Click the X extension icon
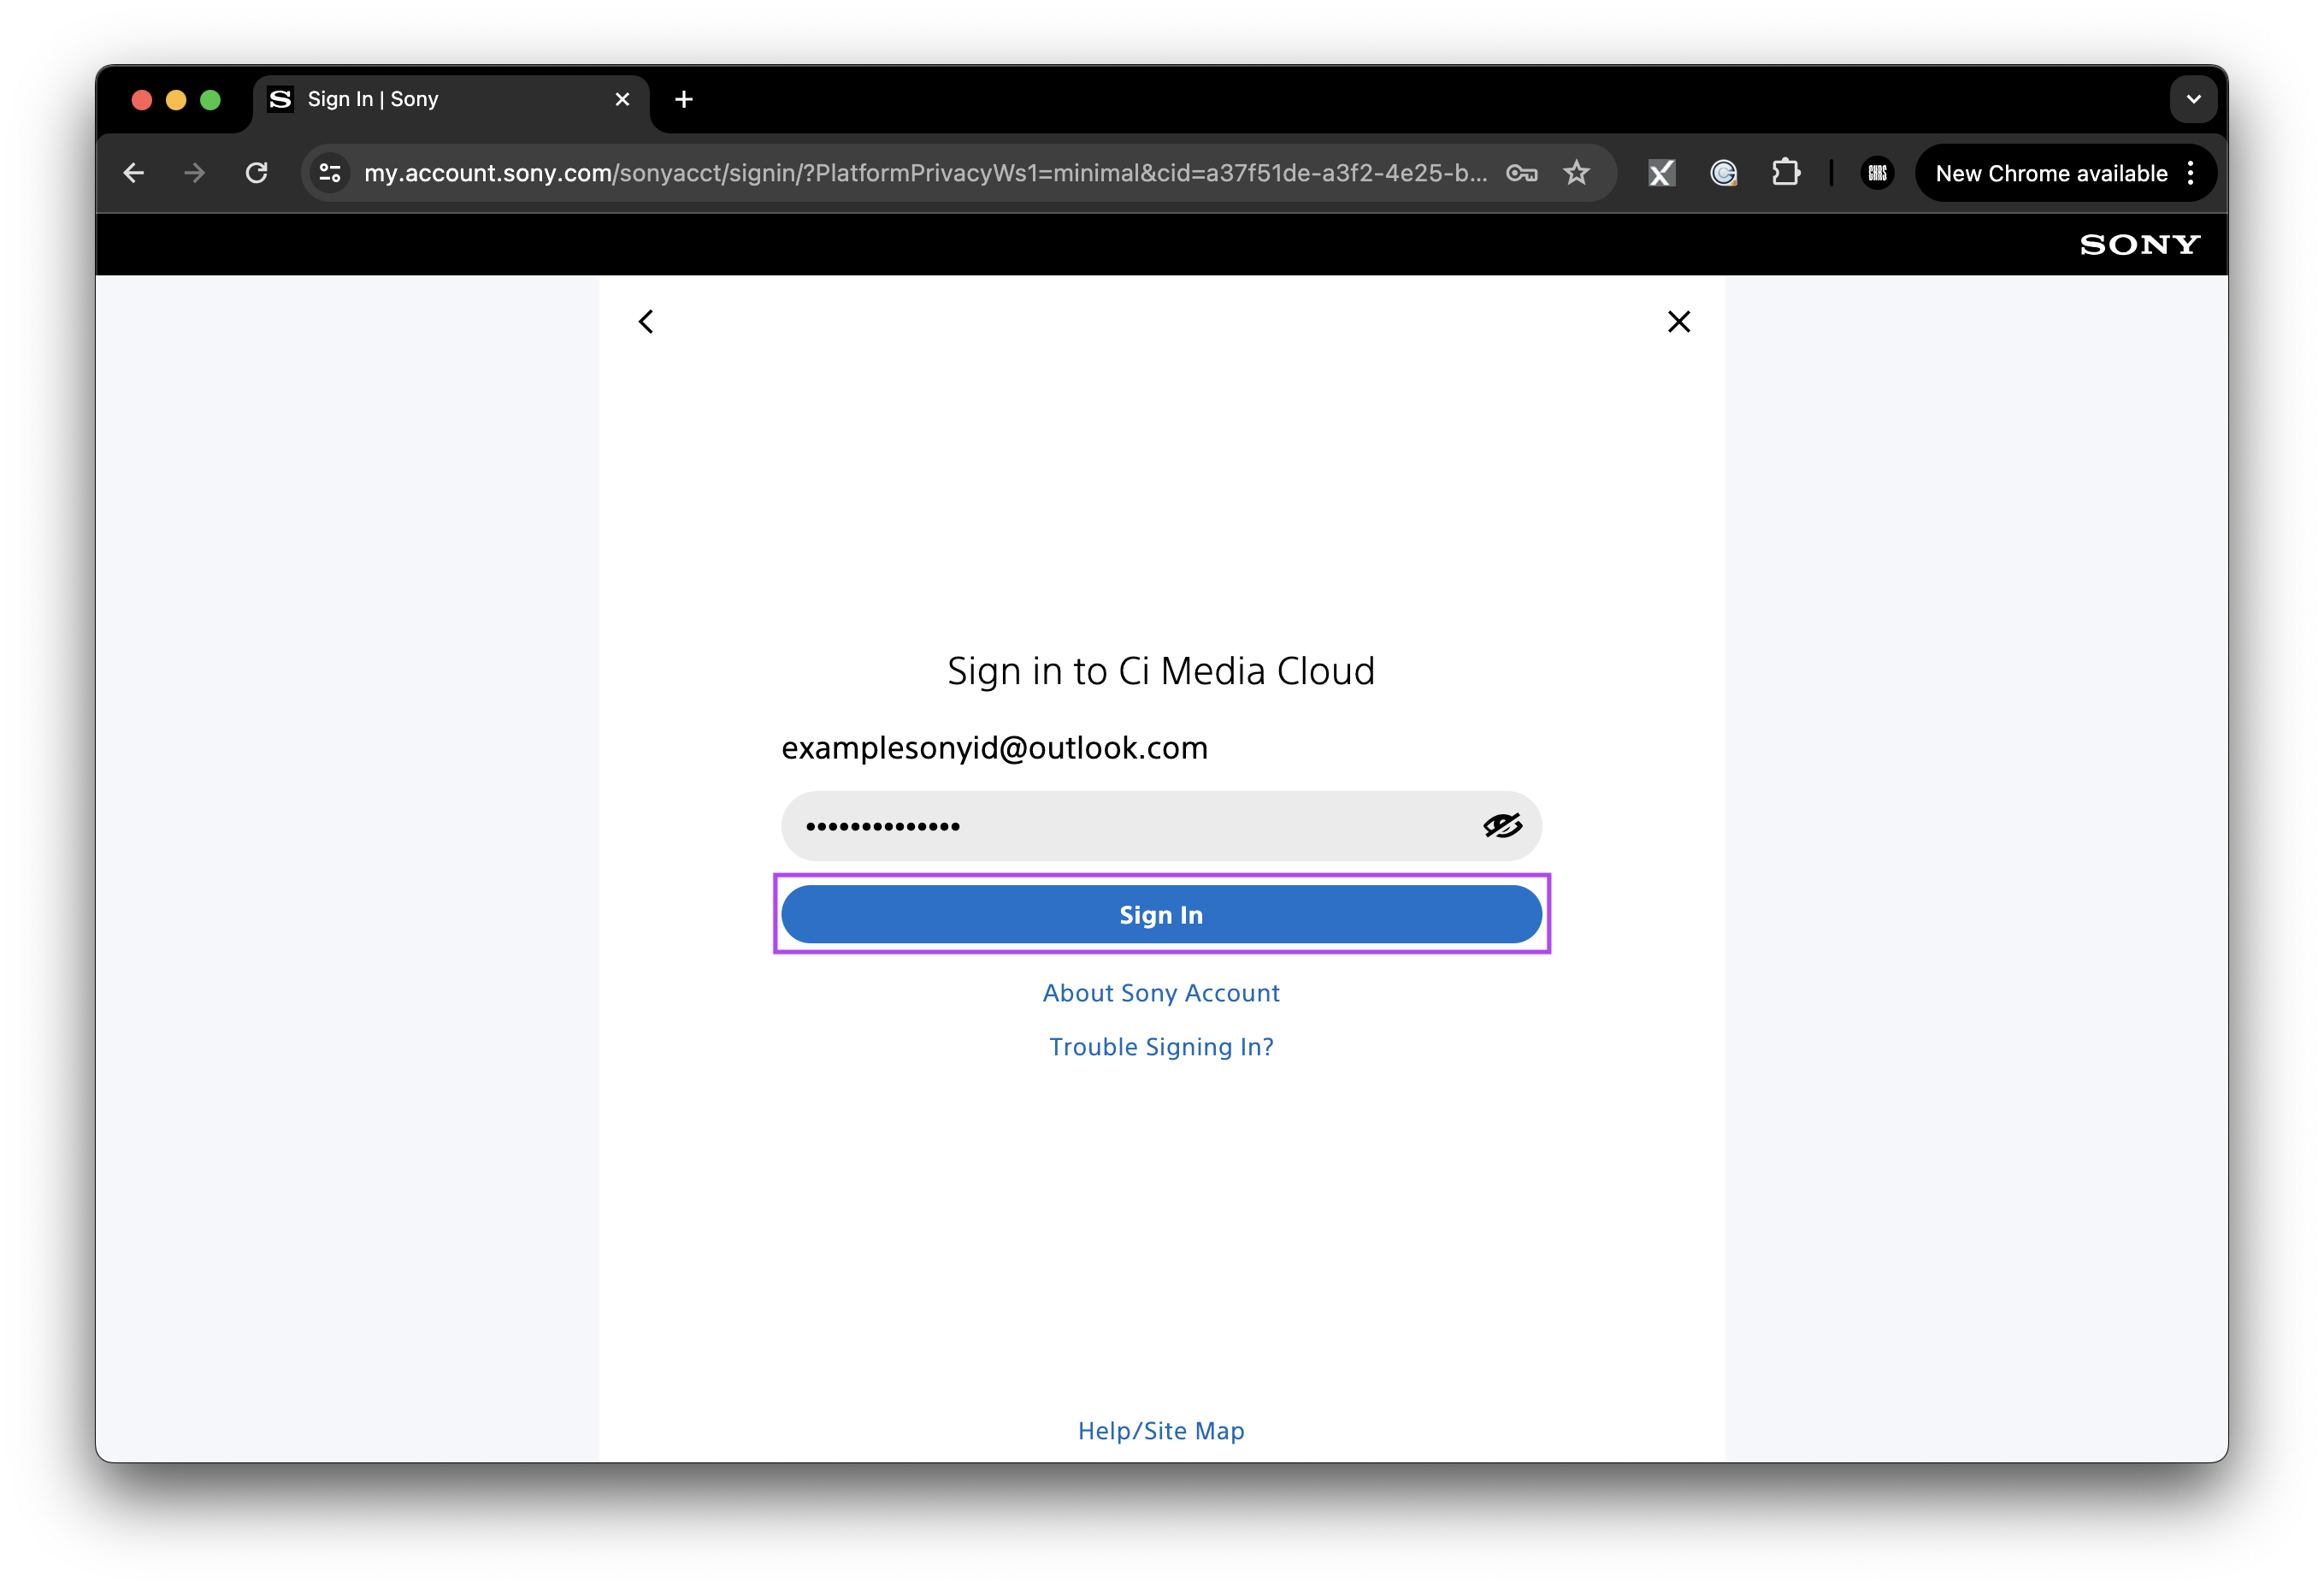Screen dimensions: 2324x1589 point(1661,172)
